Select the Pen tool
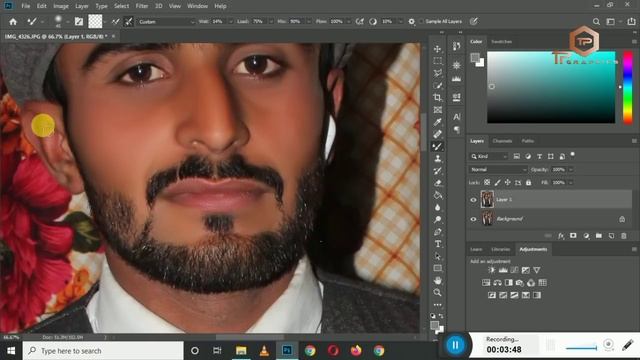Screen dimensions: 640x360 438,232
